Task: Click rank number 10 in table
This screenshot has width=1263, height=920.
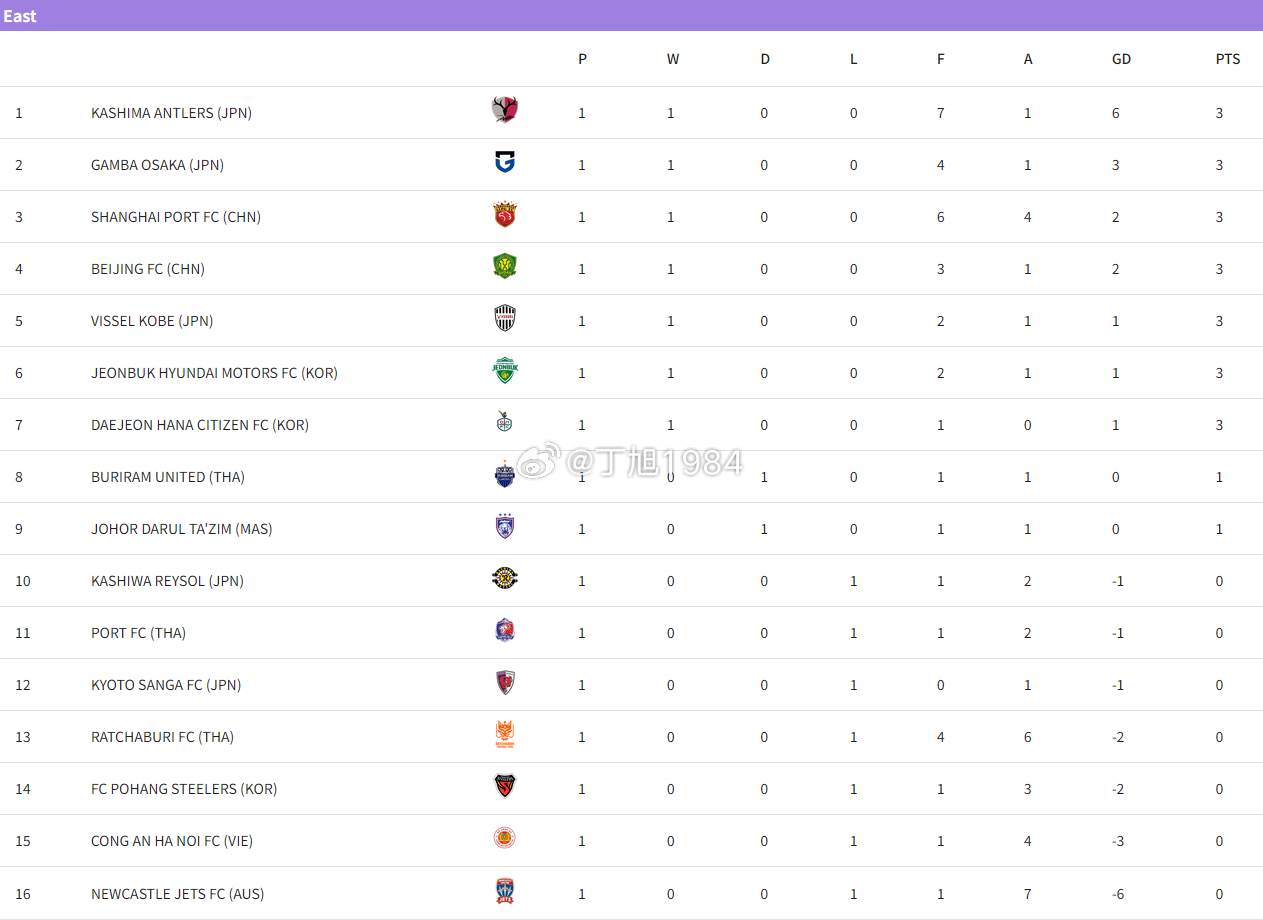Action: pos(23,581)
